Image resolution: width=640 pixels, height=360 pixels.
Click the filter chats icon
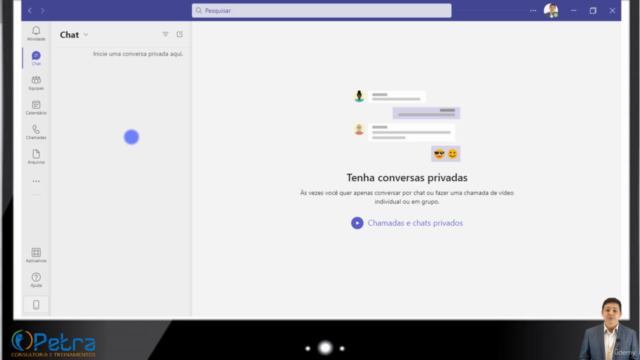tap(165, 34)
